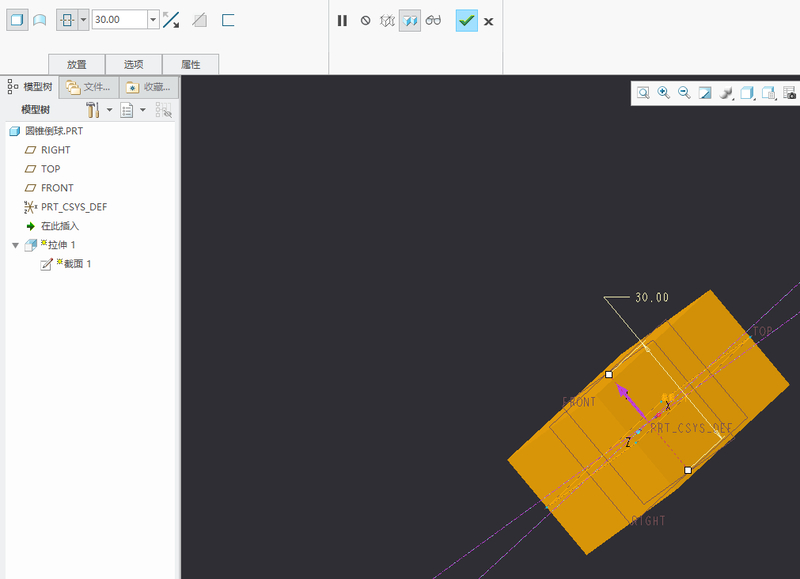
Task: Click the tree columns hide icon
Action: click(x=163, y=110)
